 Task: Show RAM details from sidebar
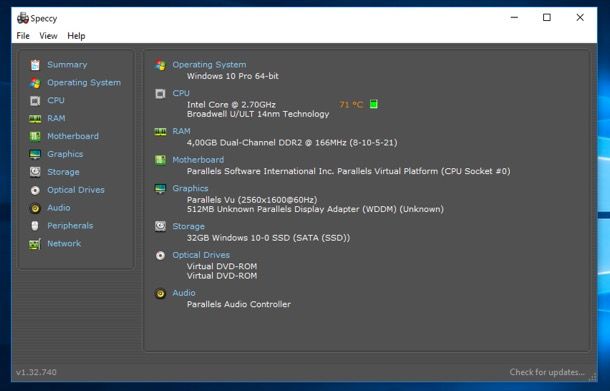pyautogui.click(x=56, y=118)
